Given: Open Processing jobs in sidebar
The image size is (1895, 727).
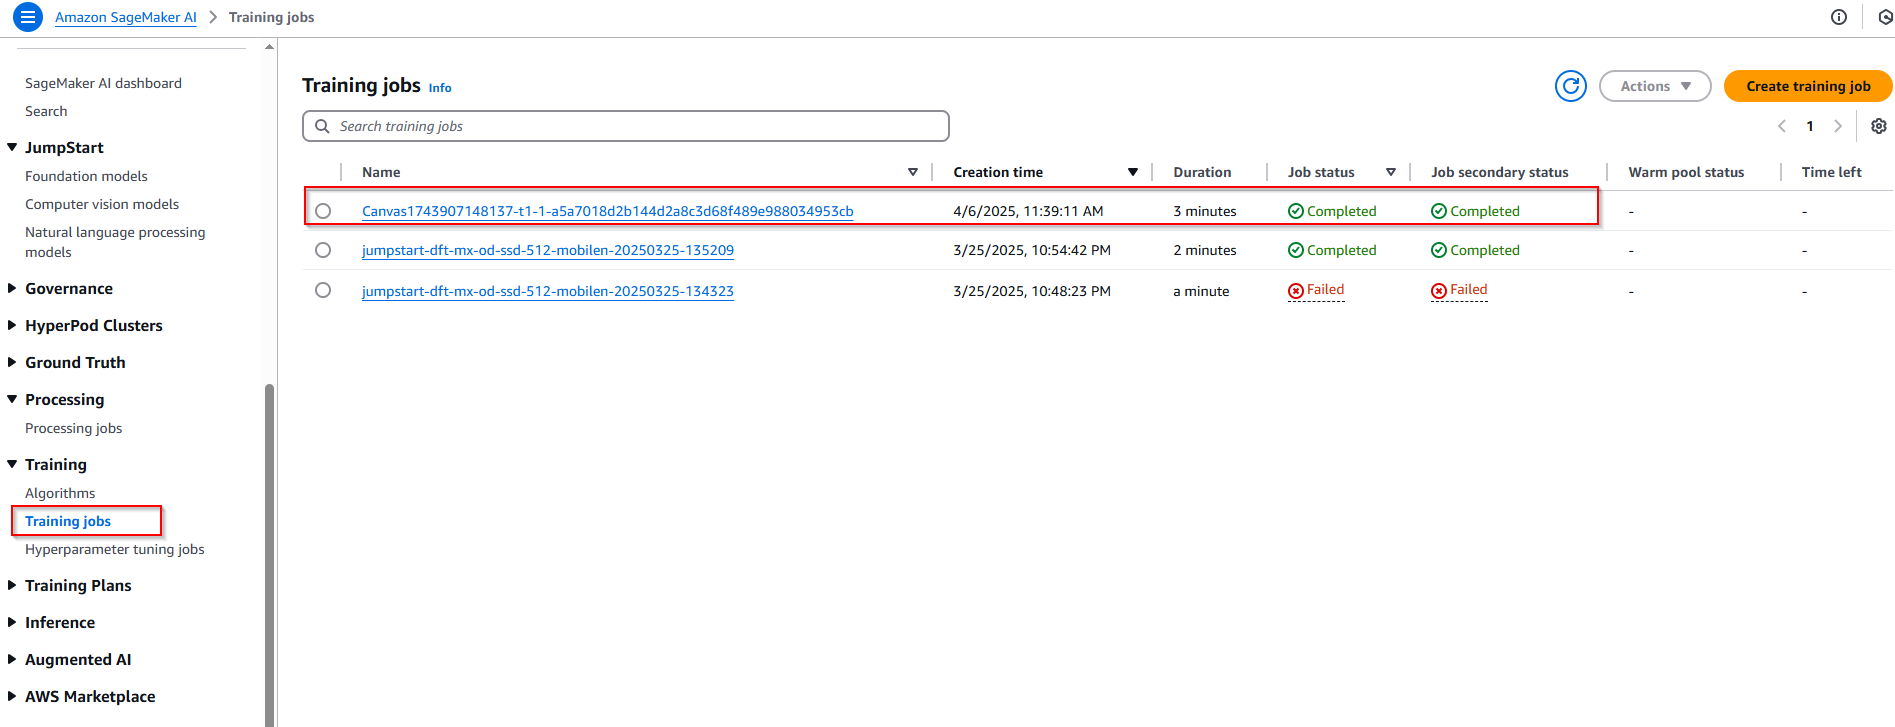Looking at the screenshot, I should pyautogui.click(x=73, y=428).
